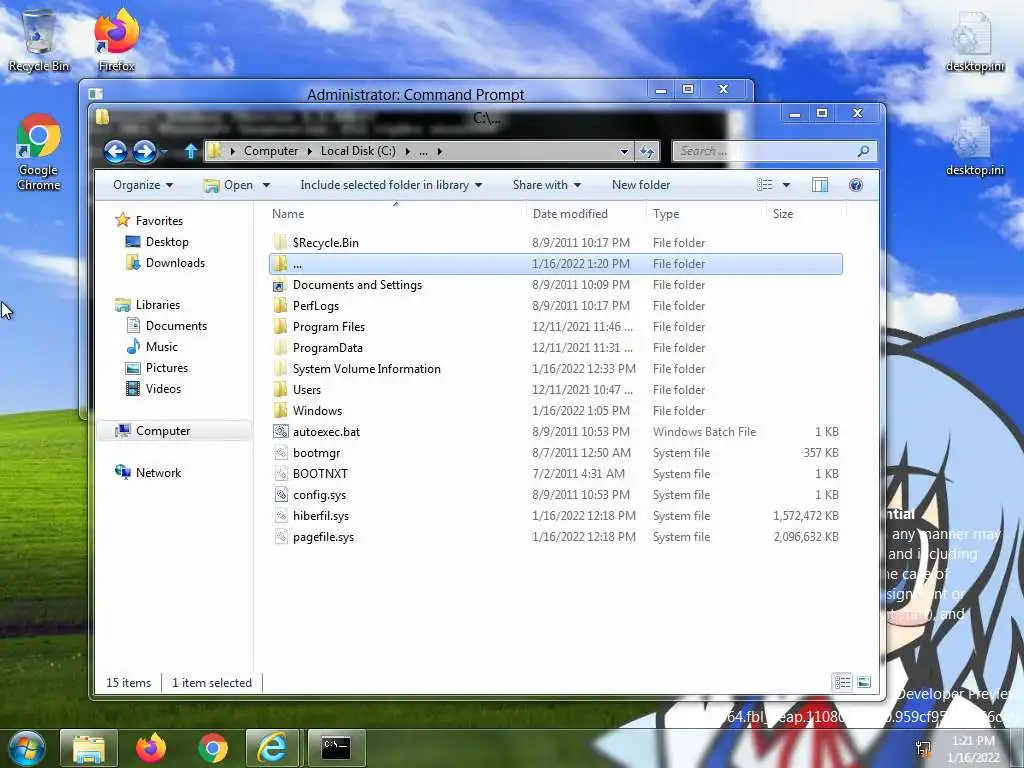The width and height of the screenshot is (1024, 768).
Task: Click the Open toolbar button
Action: click(x=229, y=185)
